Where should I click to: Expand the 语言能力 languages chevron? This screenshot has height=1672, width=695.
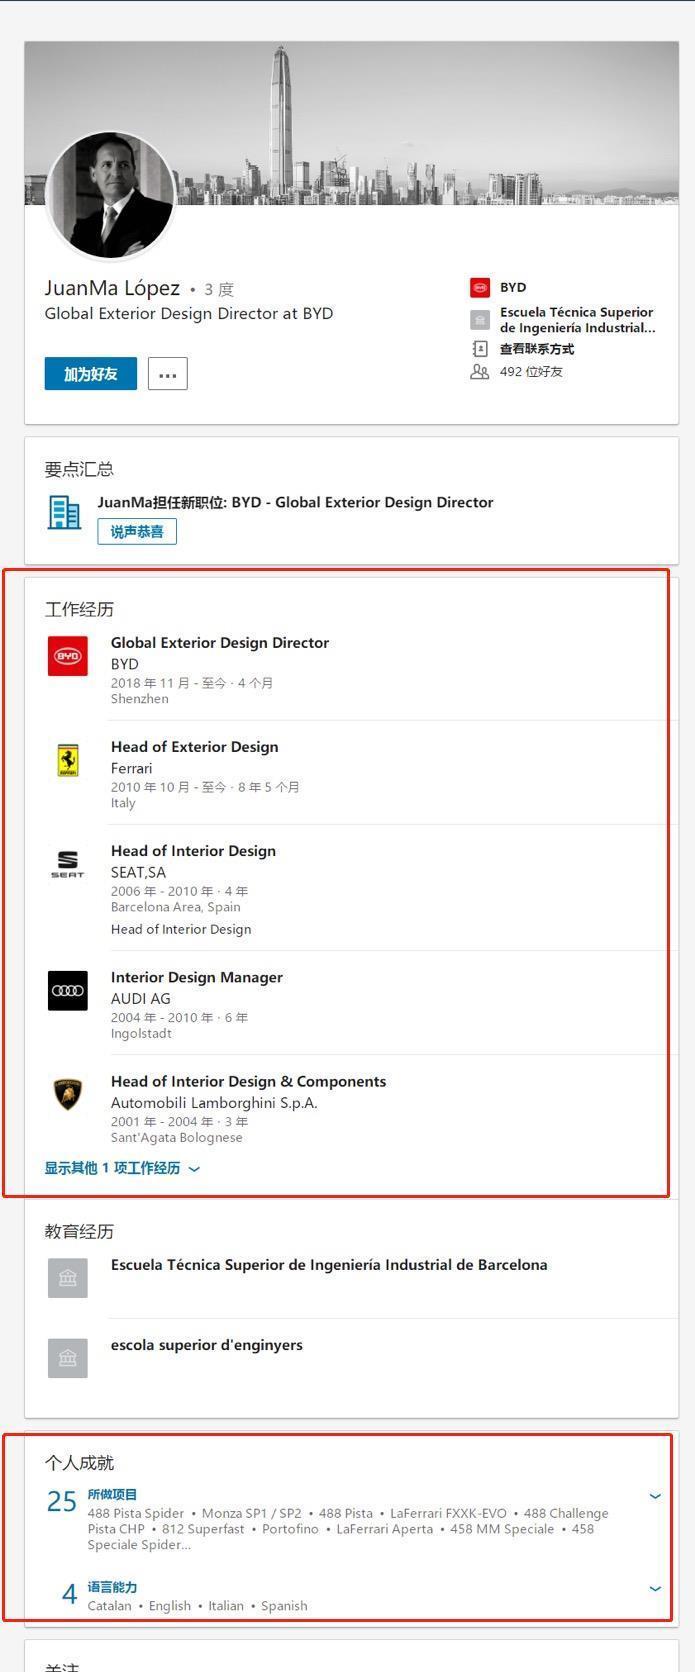pos(655,1588)
